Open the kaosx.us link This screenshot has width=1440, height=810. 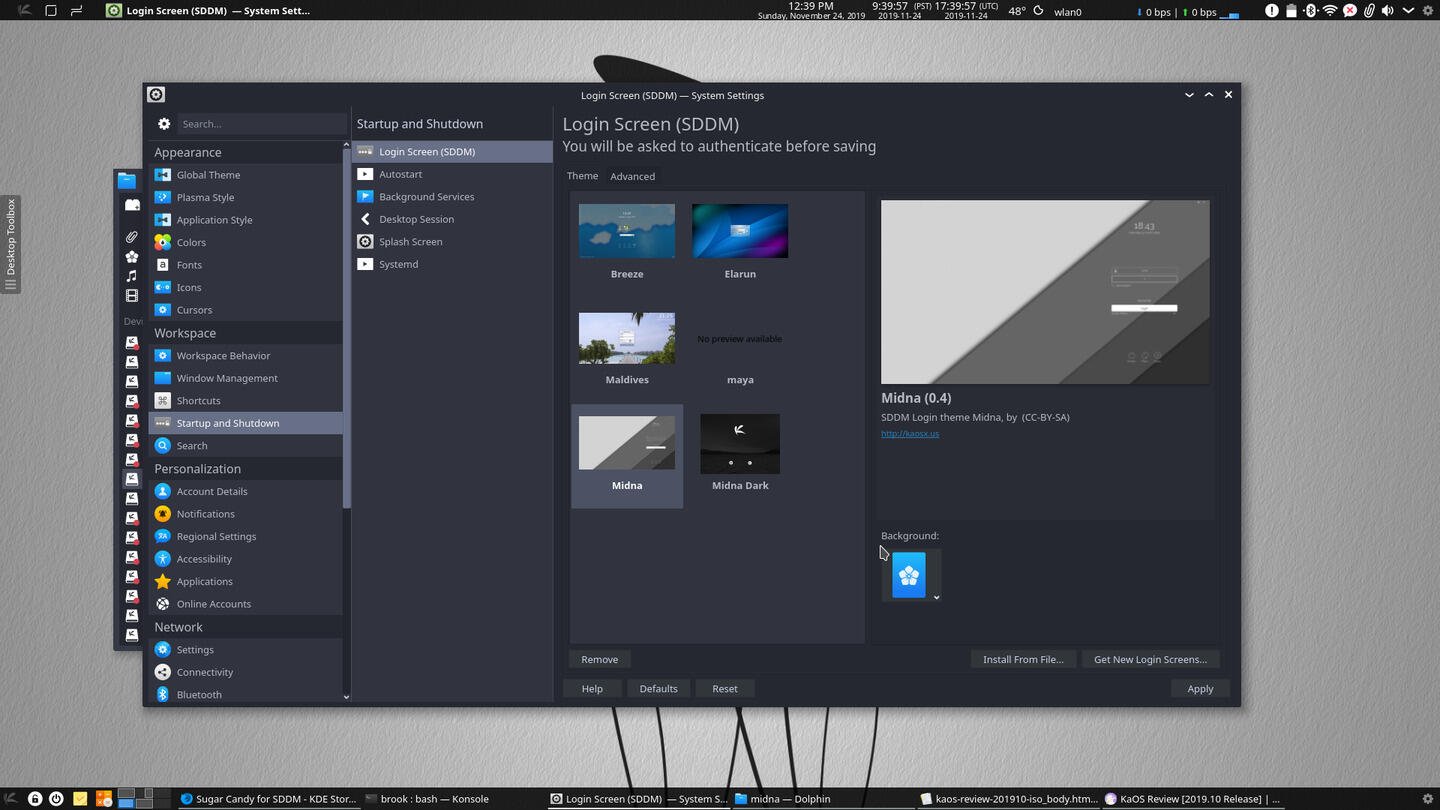[910, 434]
